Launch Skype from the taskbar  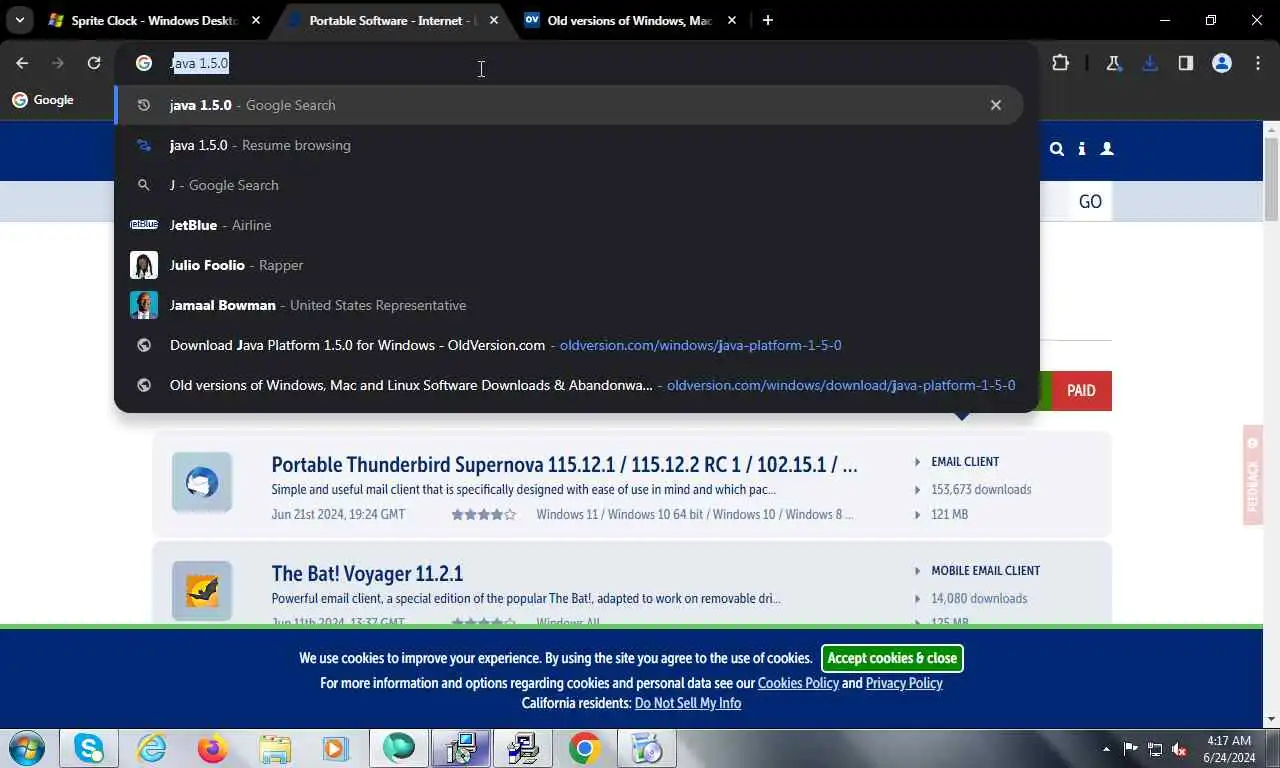[89, 748]
